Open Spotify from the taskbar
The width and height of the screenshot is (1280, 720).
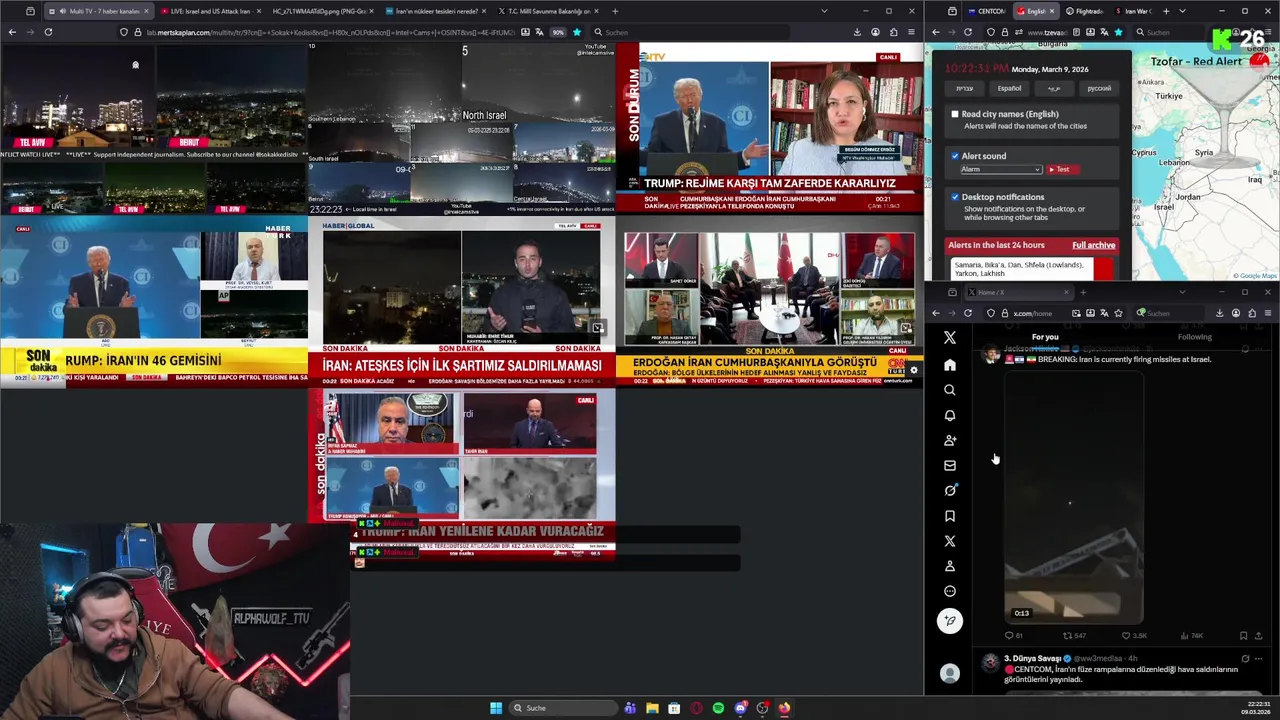pyautogui.click(x=718, y=708)
